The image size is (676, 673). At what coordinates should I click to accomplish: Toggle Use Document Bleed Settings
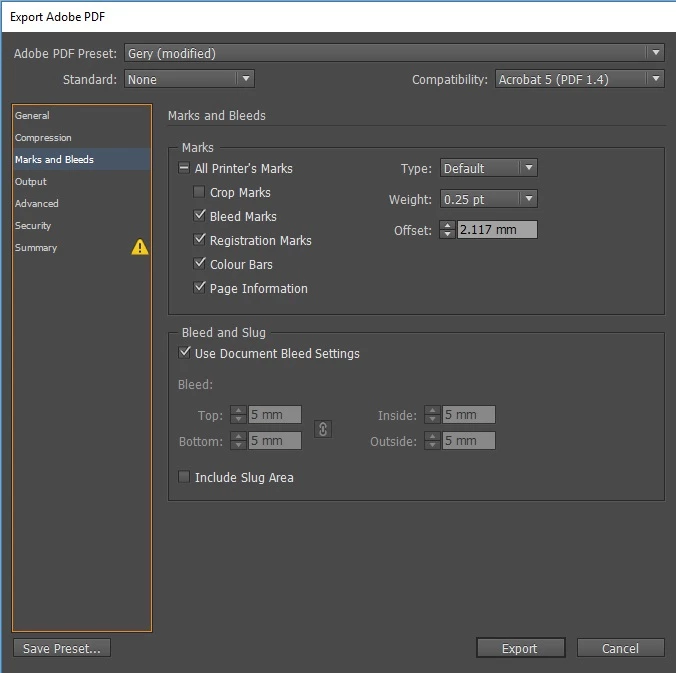184,353
